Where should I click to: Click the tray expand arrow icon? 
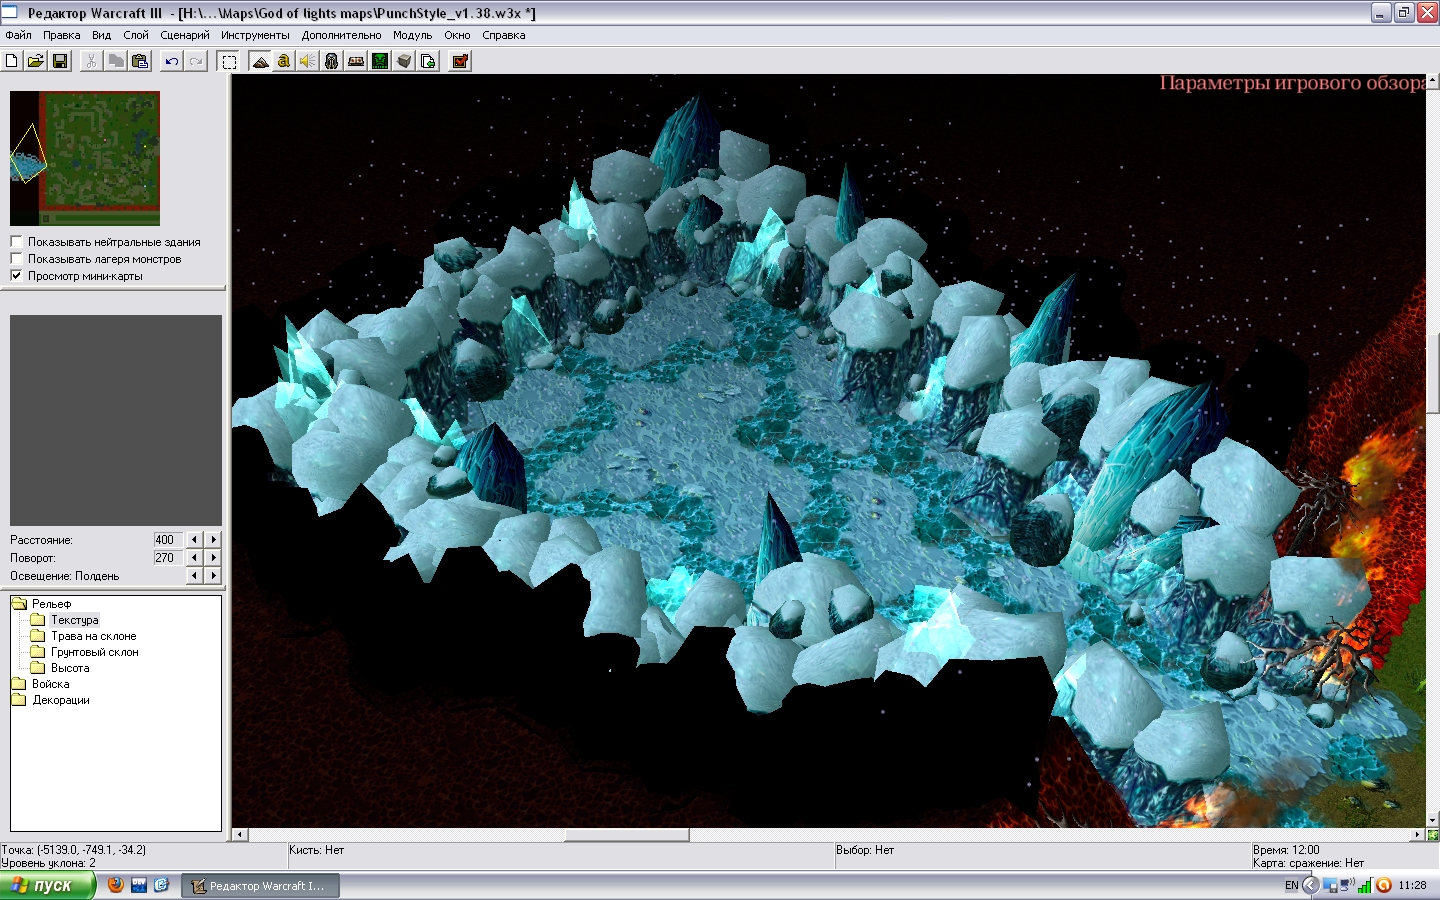pyautogui.click(x=1310, y=885)
